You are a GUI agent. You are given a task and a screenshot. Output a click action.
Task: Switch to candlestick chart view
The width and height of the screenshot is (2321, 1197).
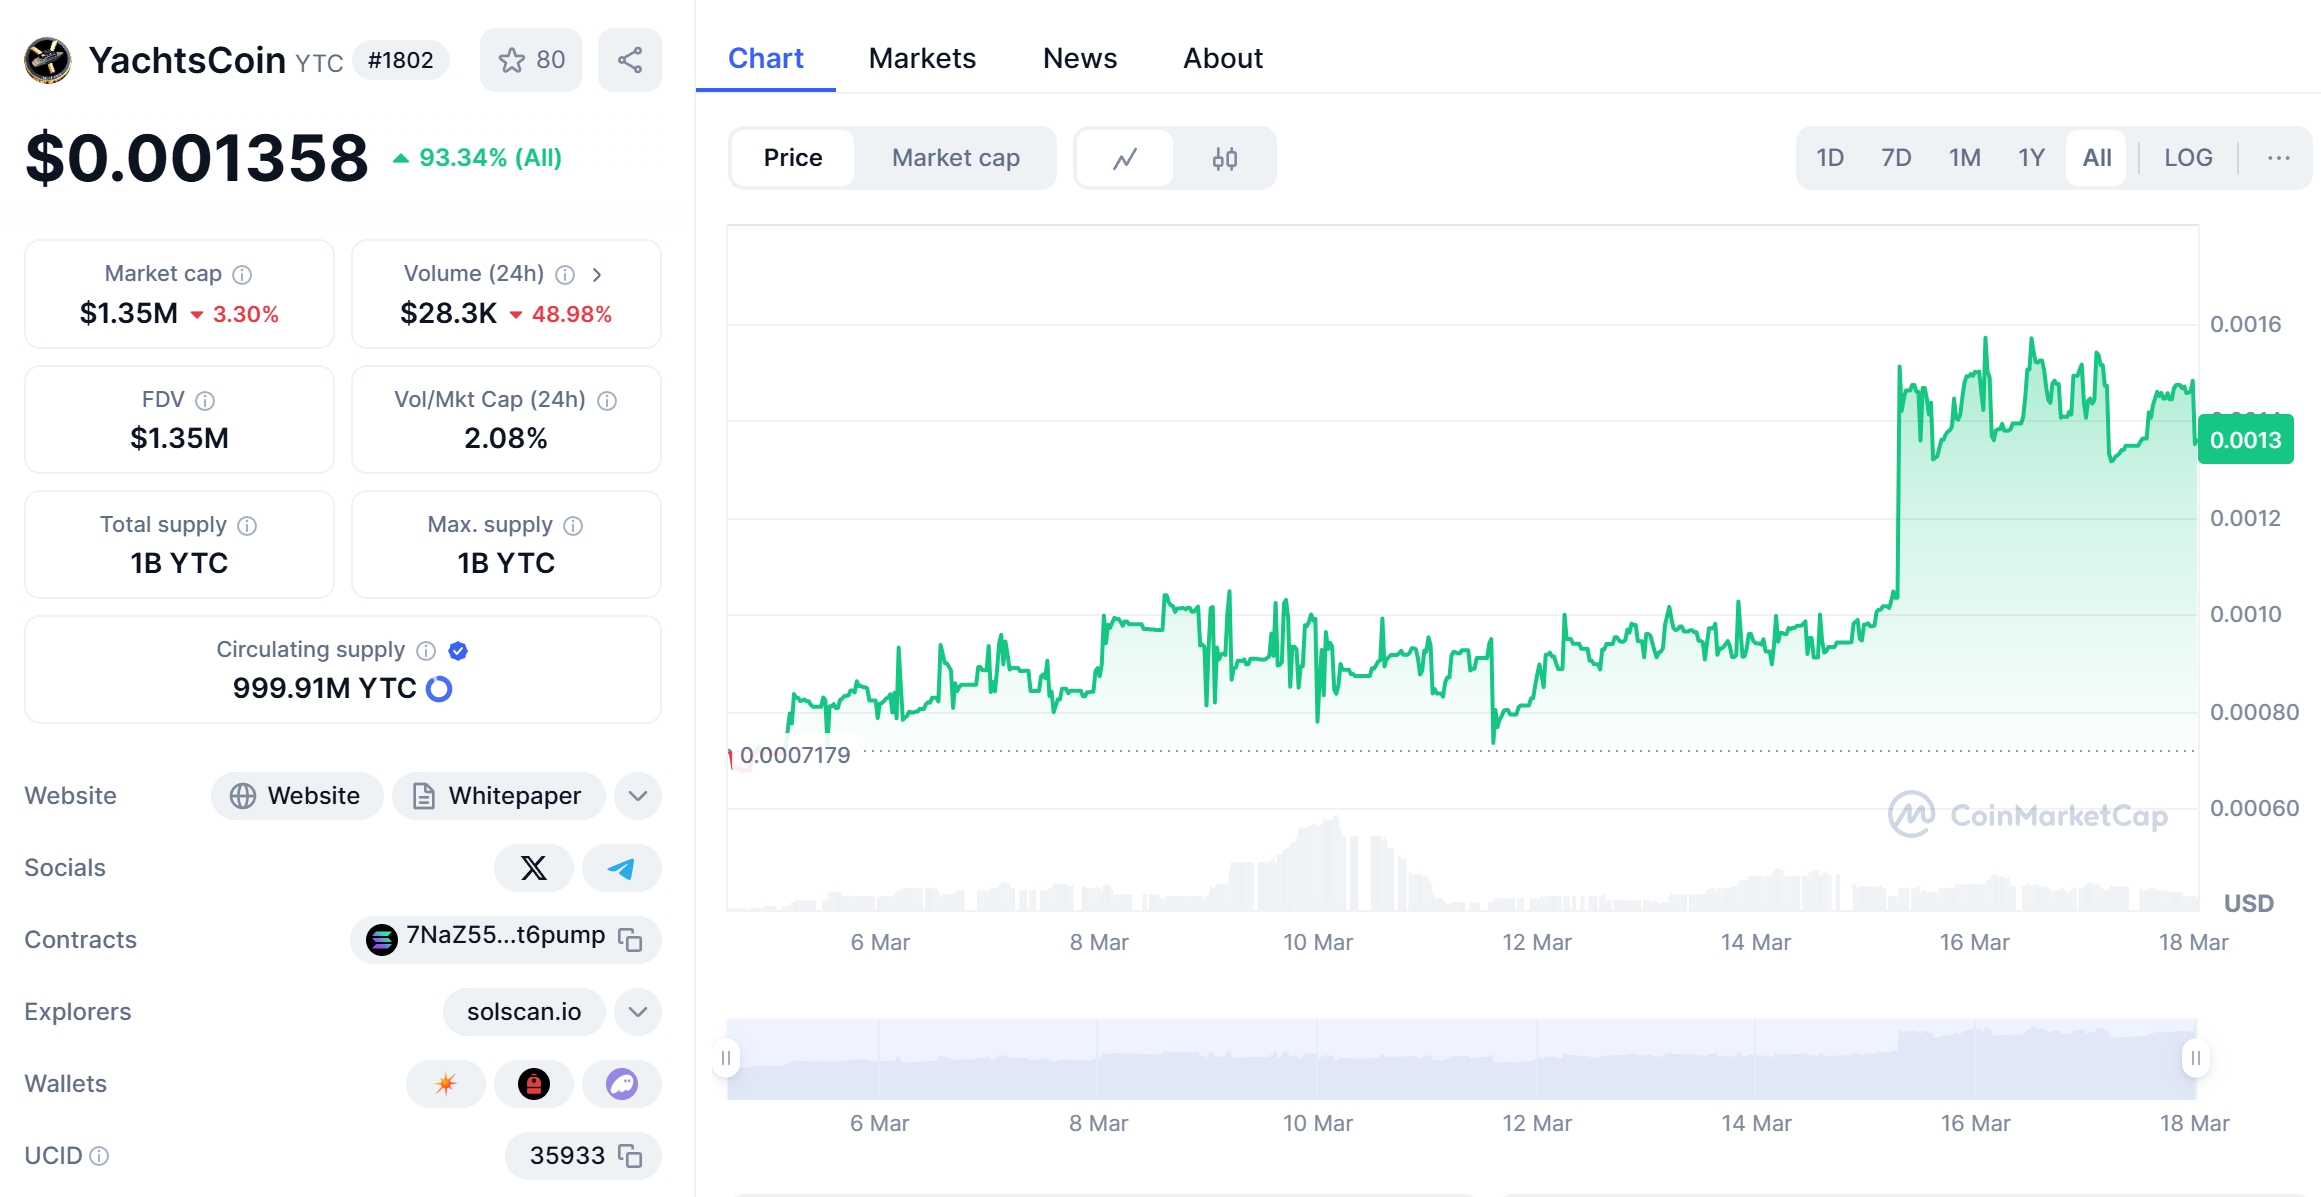(x=1225, y=158)
